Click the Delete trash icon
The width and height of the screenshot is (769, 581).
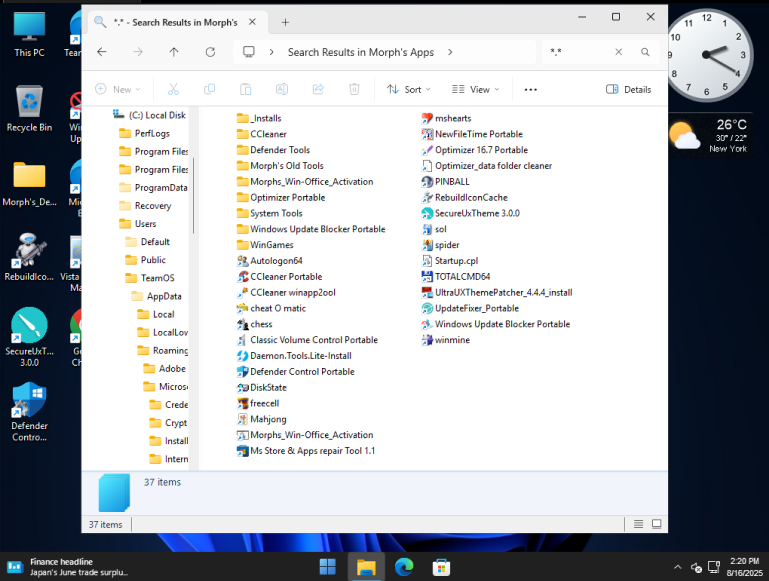tap(354, 89)
